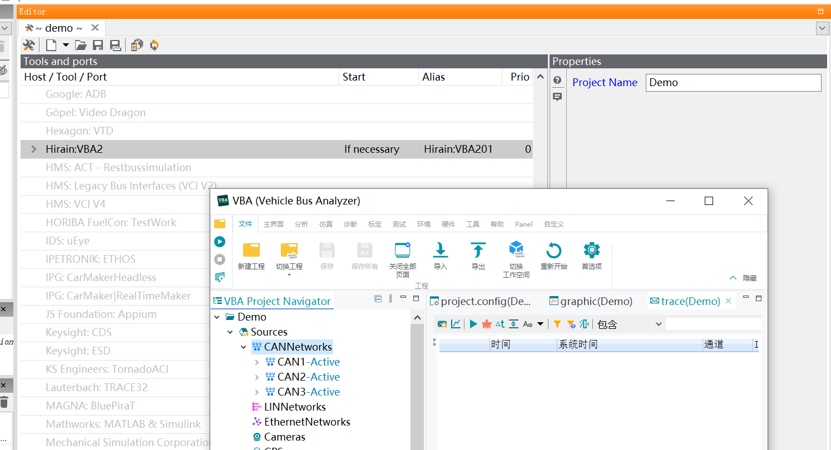
Task: Click the save icon in Editor toolbar
Action: pos(98,46)
